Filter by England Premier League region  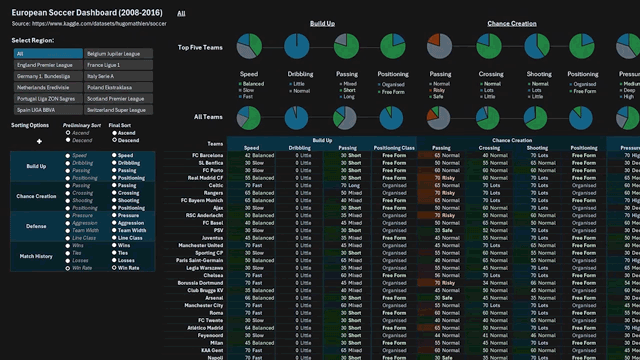pyautogui.click(x=48, y=65)
